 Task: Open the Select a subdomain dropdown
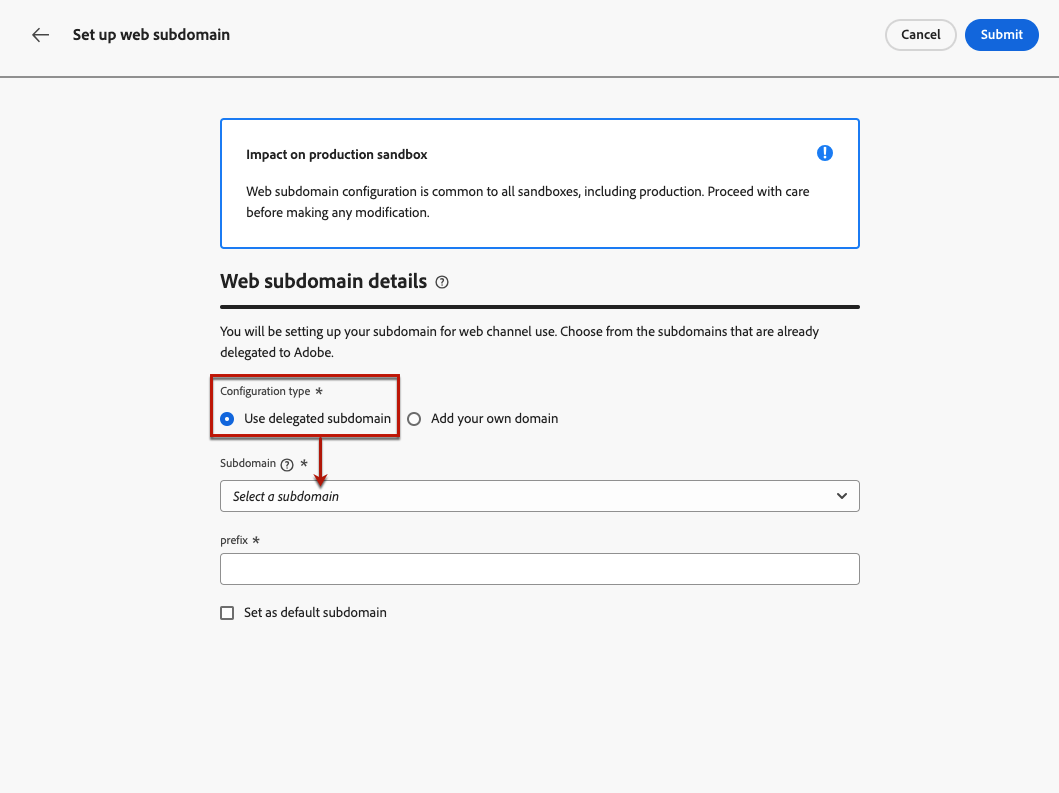tap(520, 496)
